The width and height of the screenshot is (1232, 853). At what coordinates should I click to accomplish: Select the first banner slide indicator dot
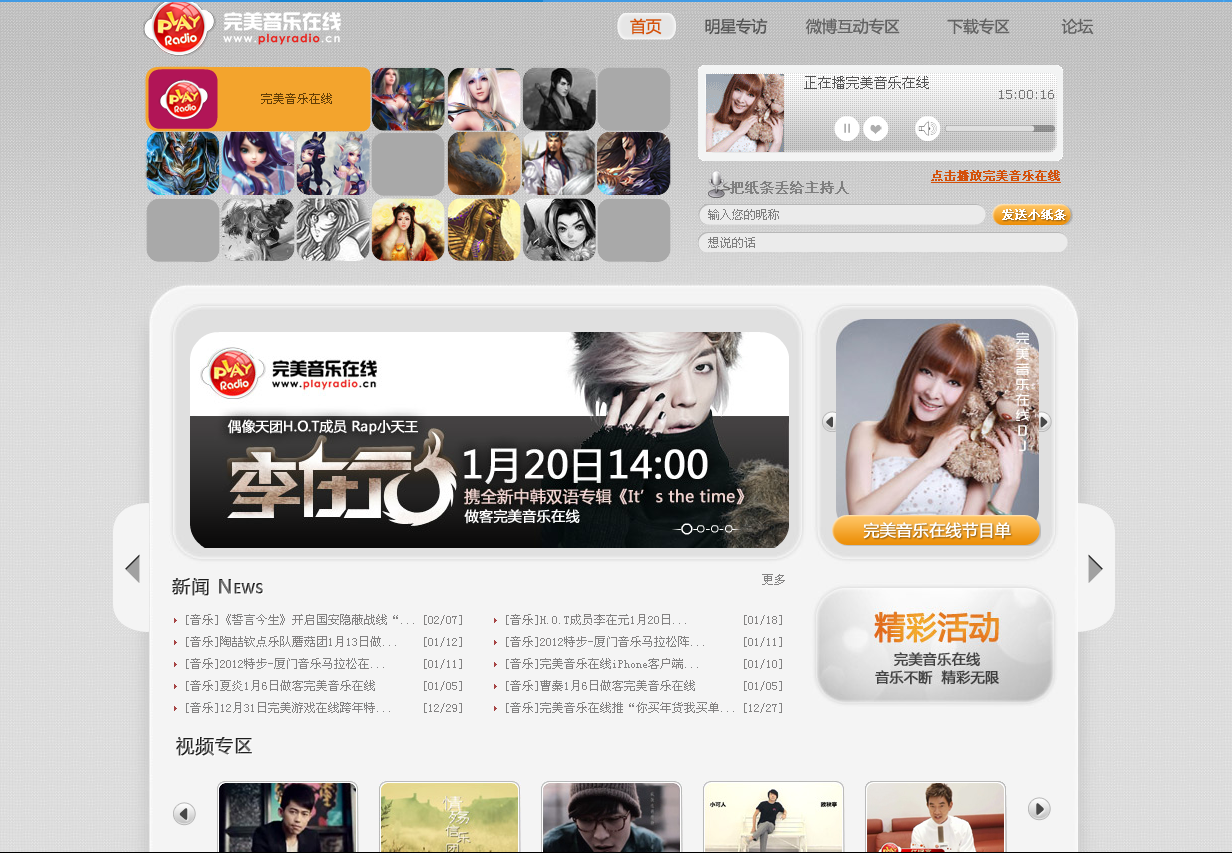point(686,529)
